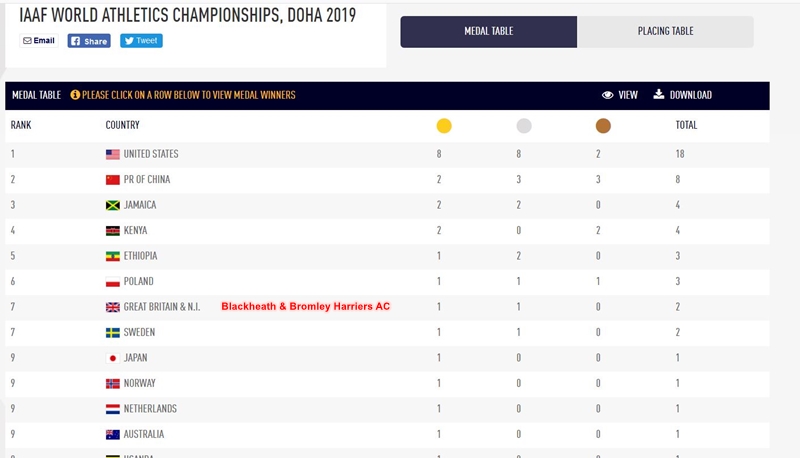Click the Great Britain & N.I. flag
Viewport: 800px width, 458px height.
pos(113,307)
